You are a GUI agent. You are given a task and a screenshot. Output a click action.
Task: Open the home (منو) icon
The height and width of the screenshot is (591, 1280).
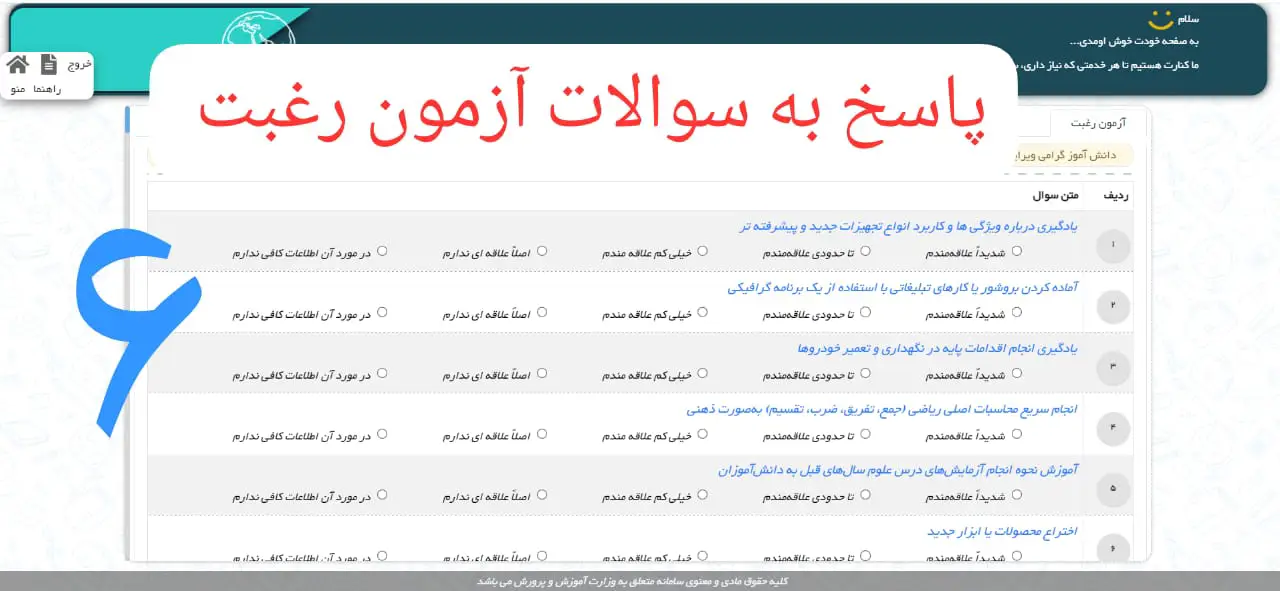coord(16,64)
